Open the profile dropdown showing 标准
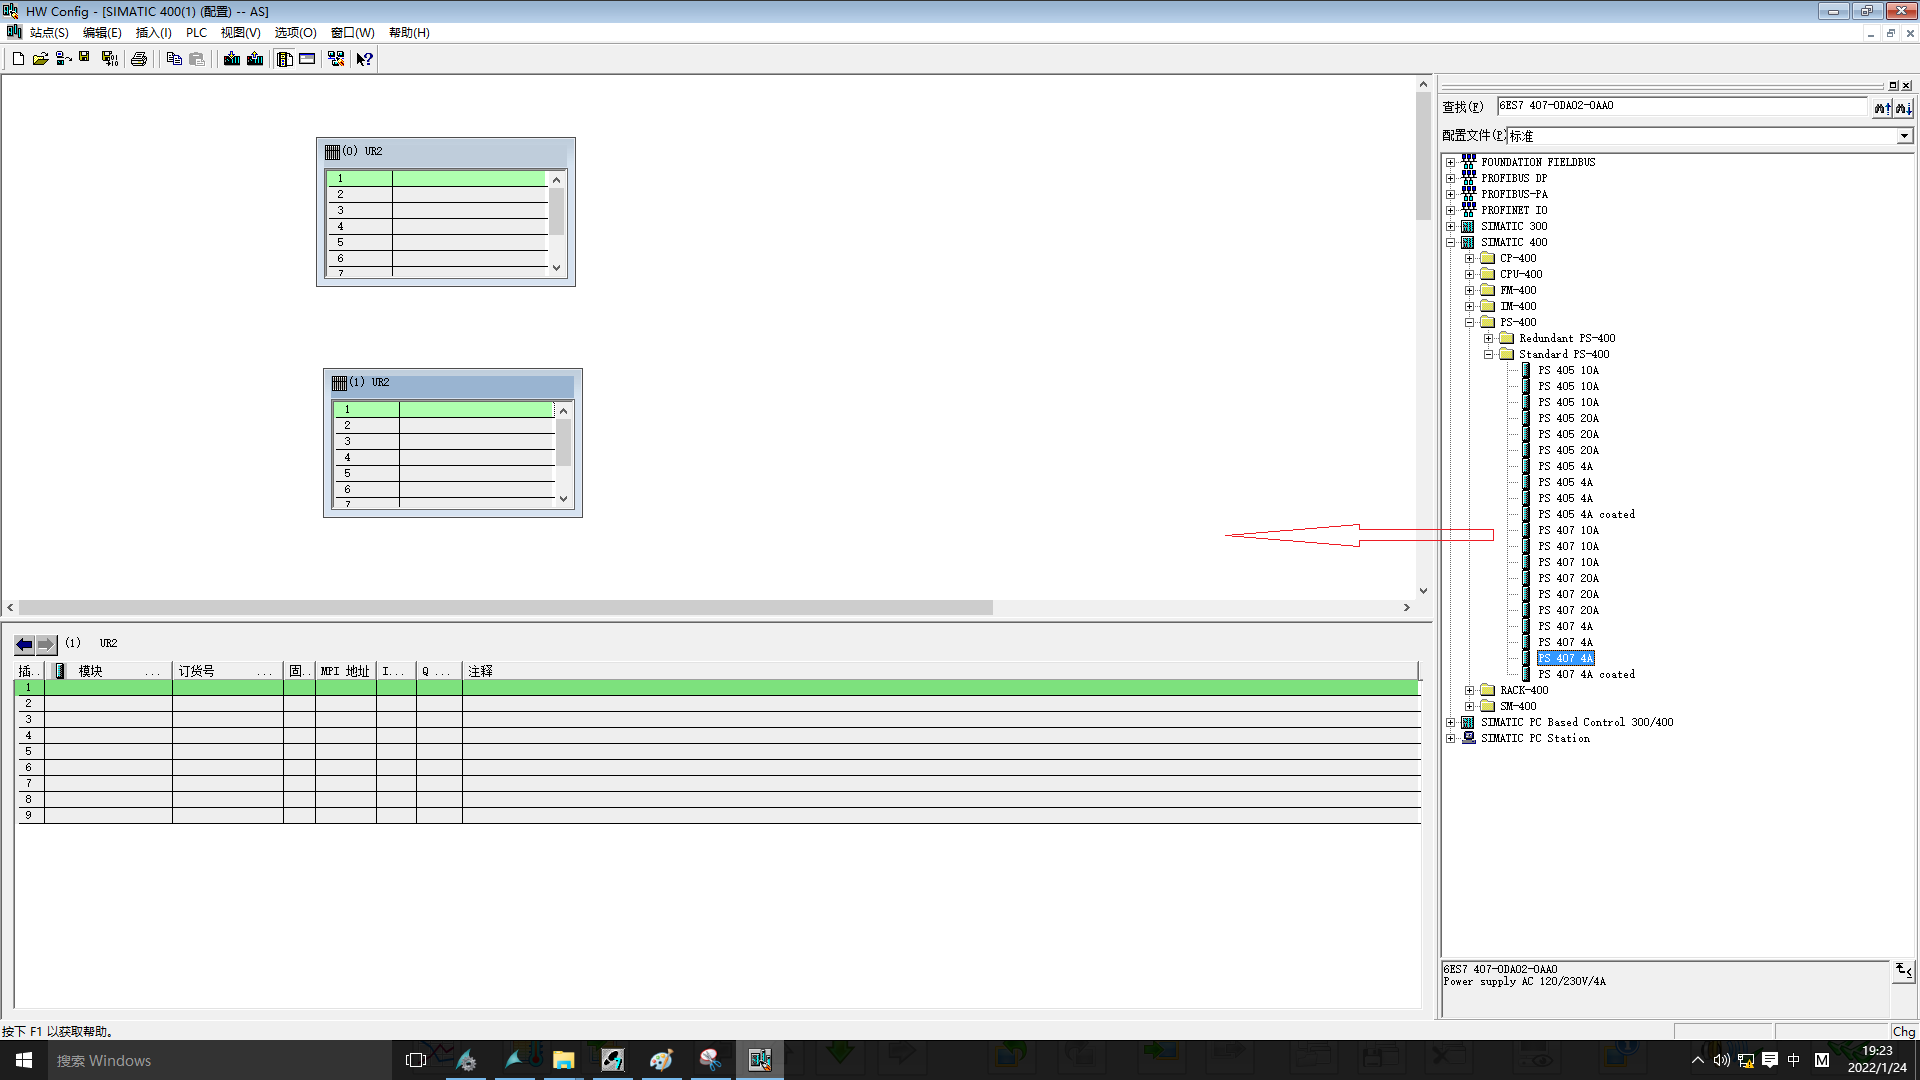The height and width of the screenshot is (1080, 1920). [x=1904, y=136]
